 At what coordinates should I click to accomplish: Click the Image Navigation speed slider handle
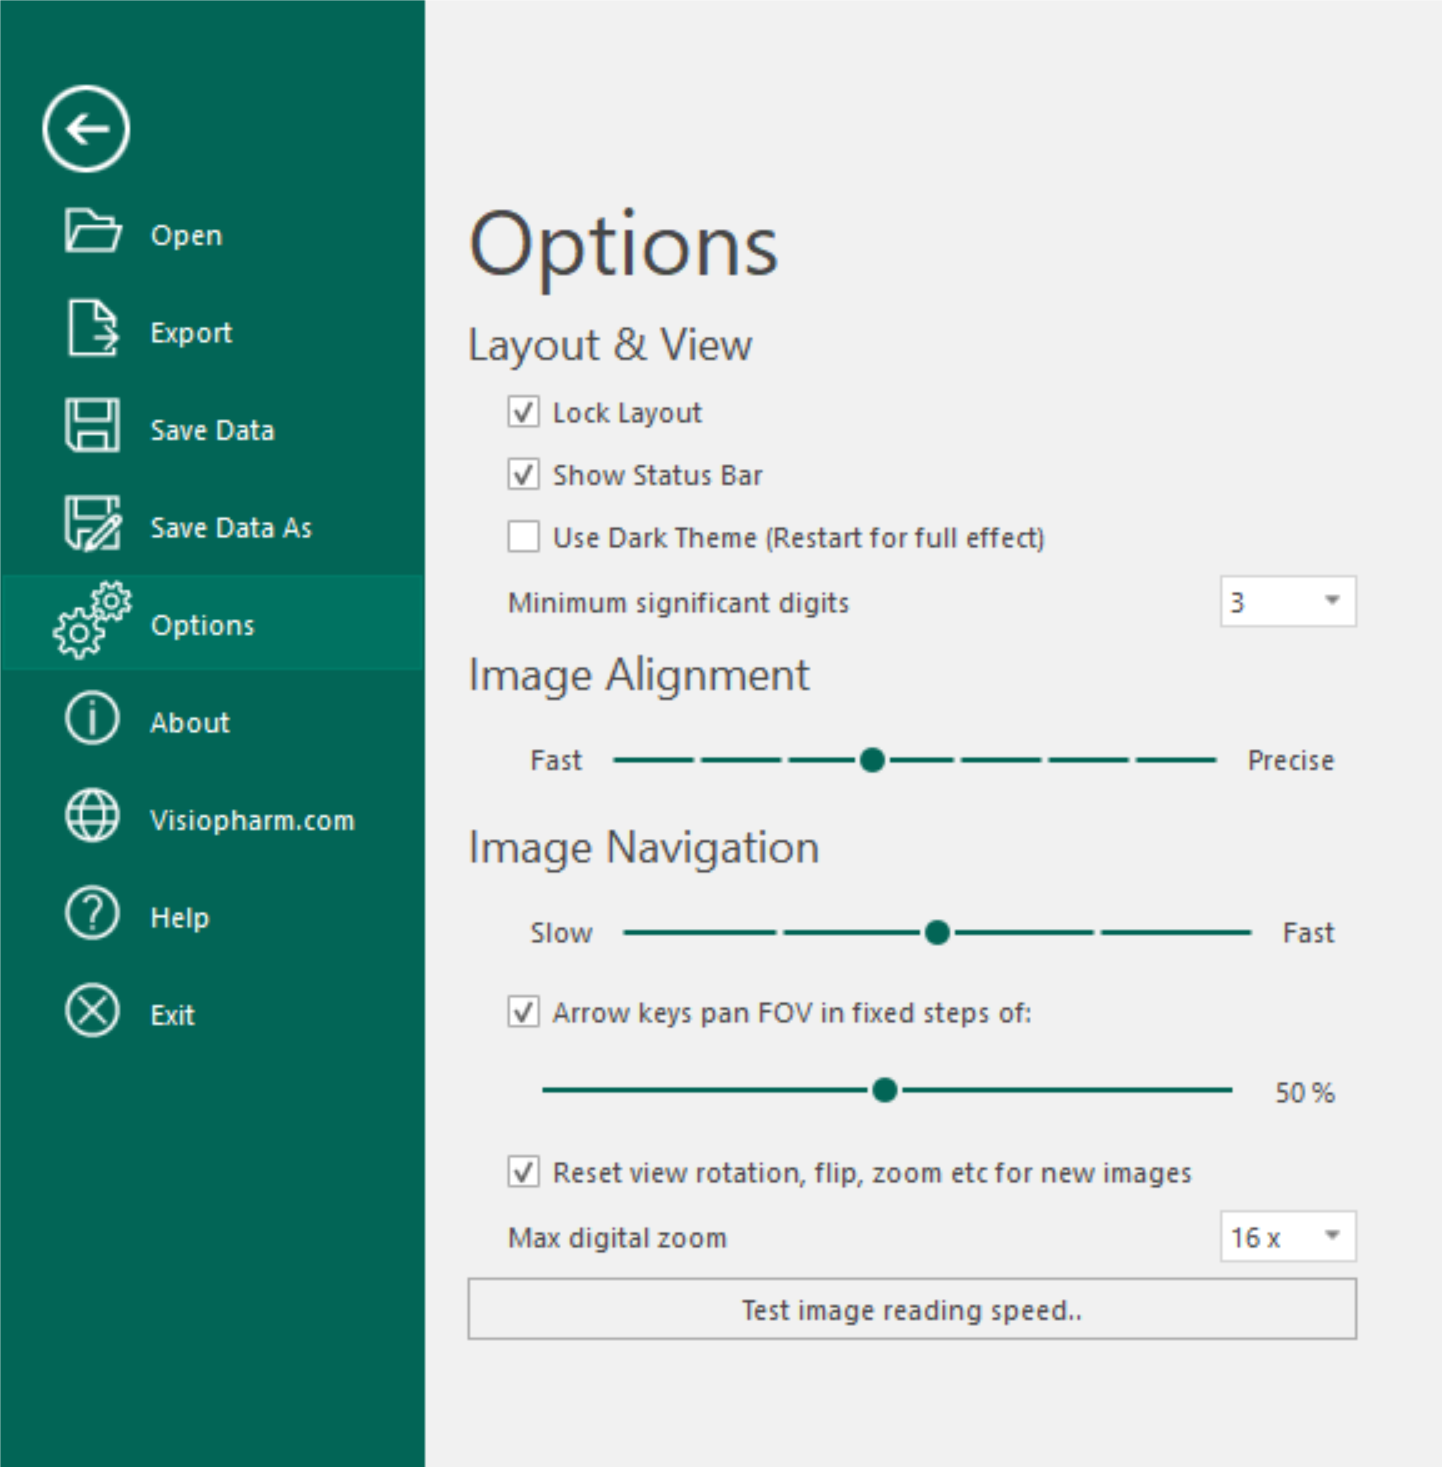[x=937, y=933]
